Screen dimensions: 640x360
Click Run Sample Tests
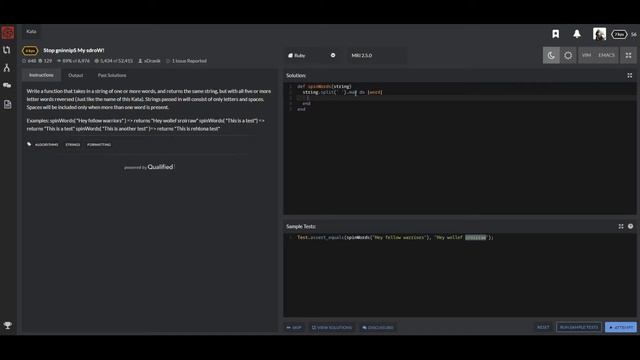coord(579,327)
